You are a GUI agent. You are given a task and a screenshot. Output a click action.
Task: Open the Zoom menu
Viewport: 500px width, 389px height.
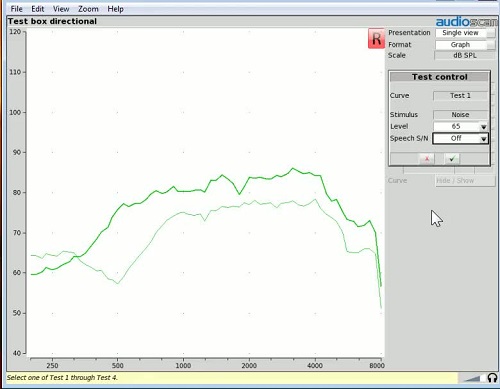[88, 9]
